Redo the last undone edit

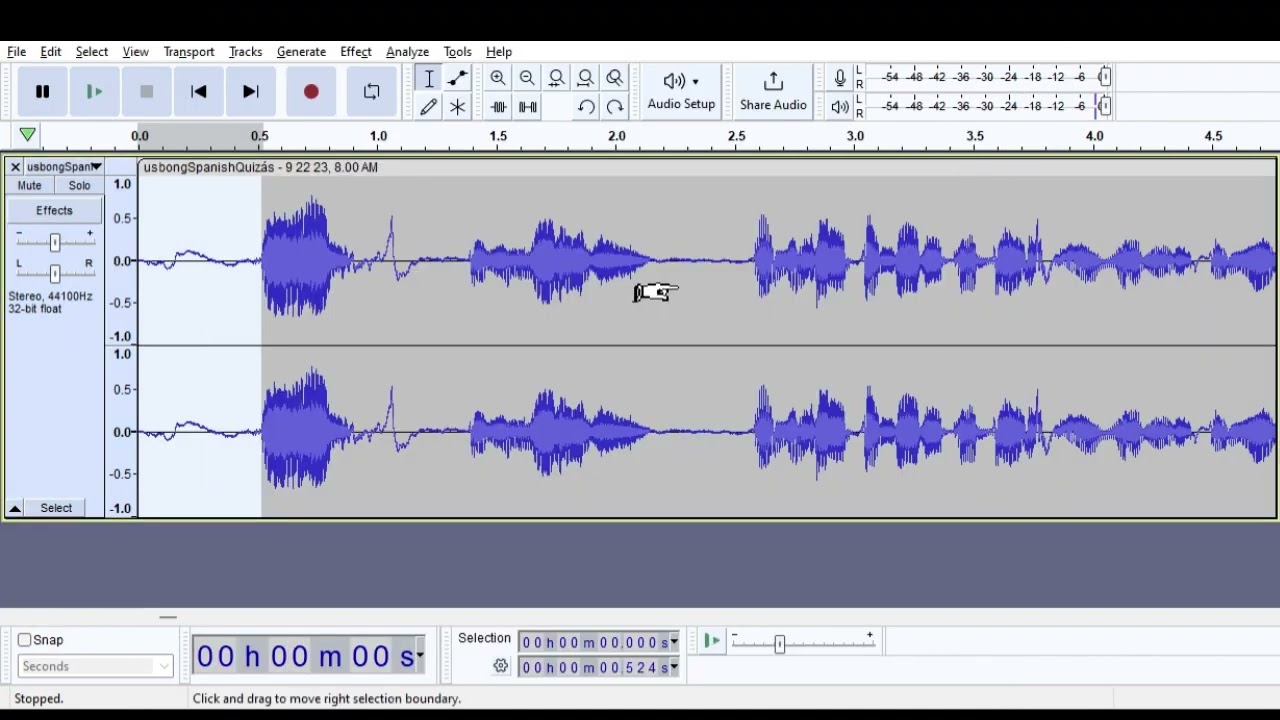click(615, 107)
